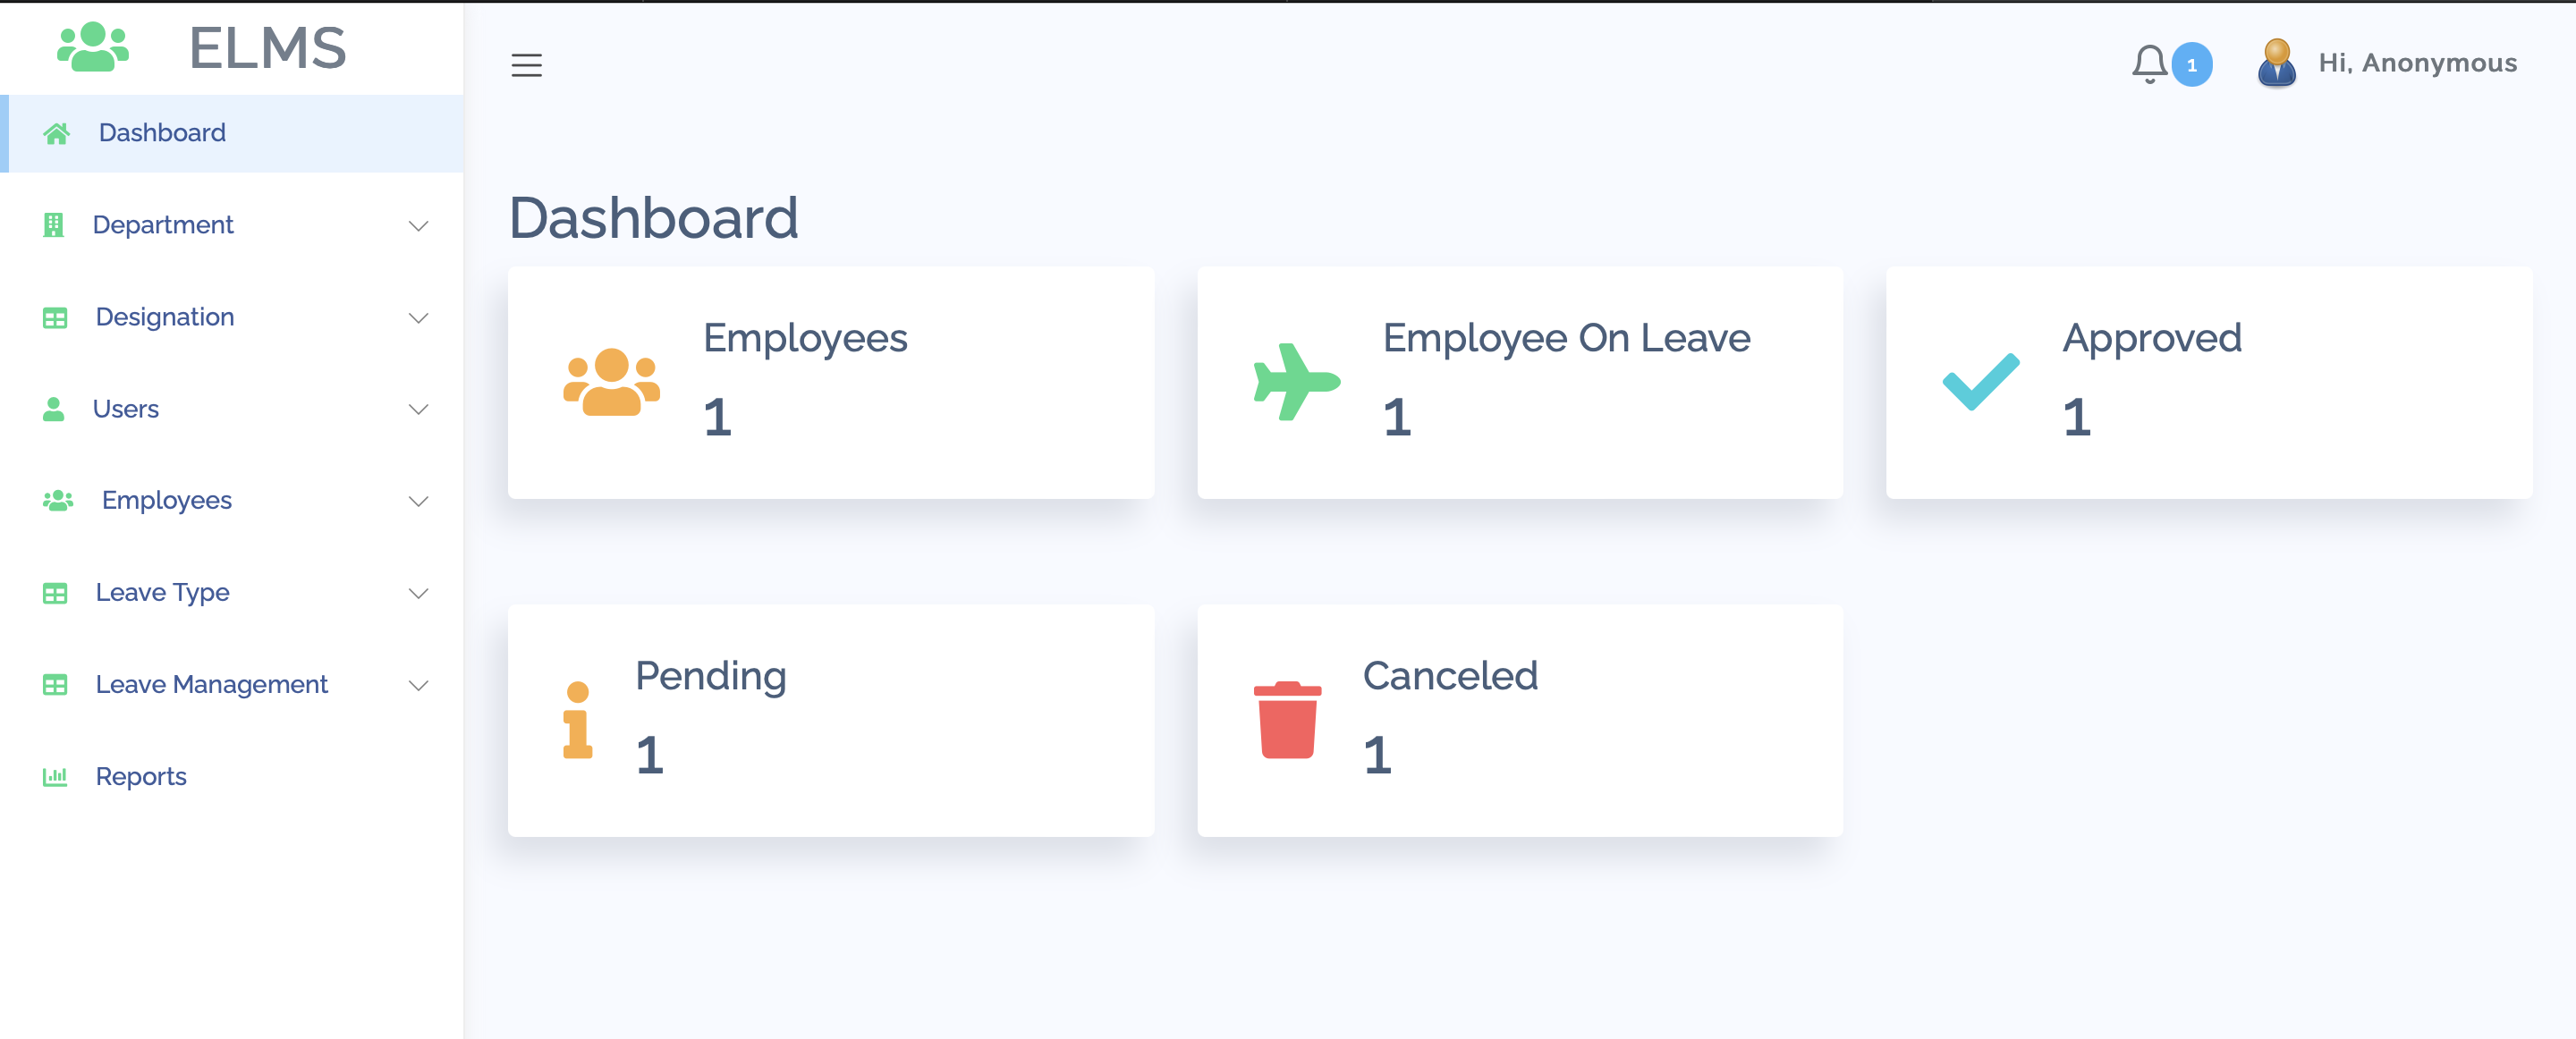The image size is (2576, 1039).
Task: Open the Designation menu item
Action: coord(165,317)
